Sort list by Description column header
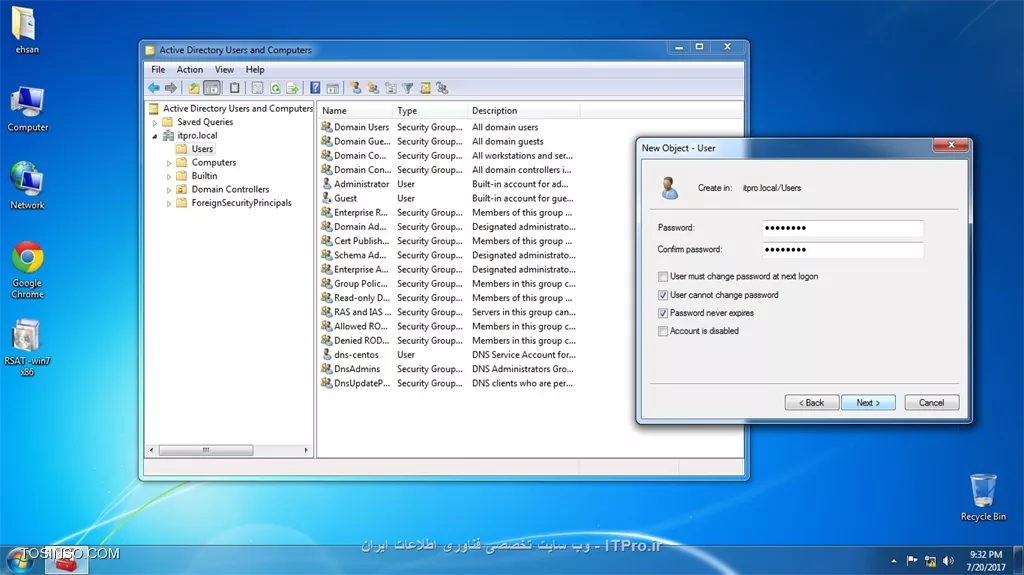The height and width of the screenshot is (575, 1024). 524,110
